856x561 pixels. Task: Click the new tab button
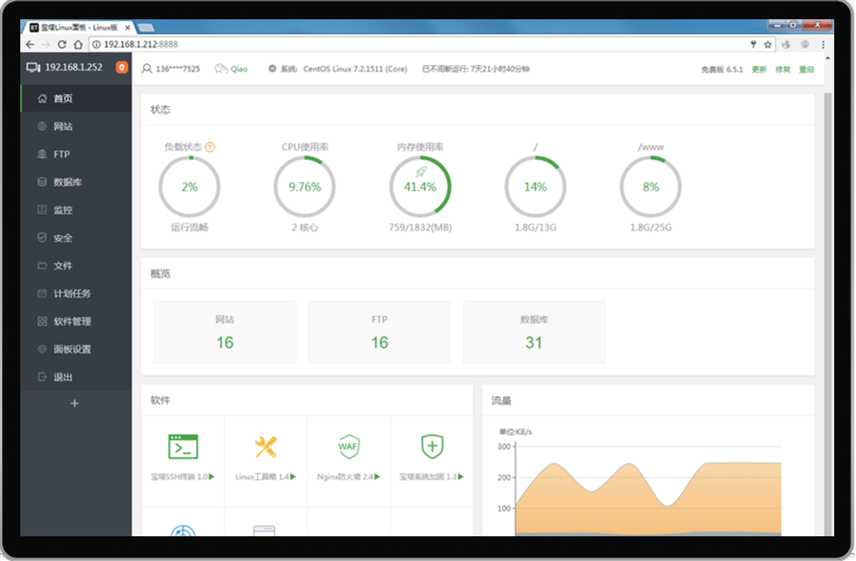click(x=145, y=27)
